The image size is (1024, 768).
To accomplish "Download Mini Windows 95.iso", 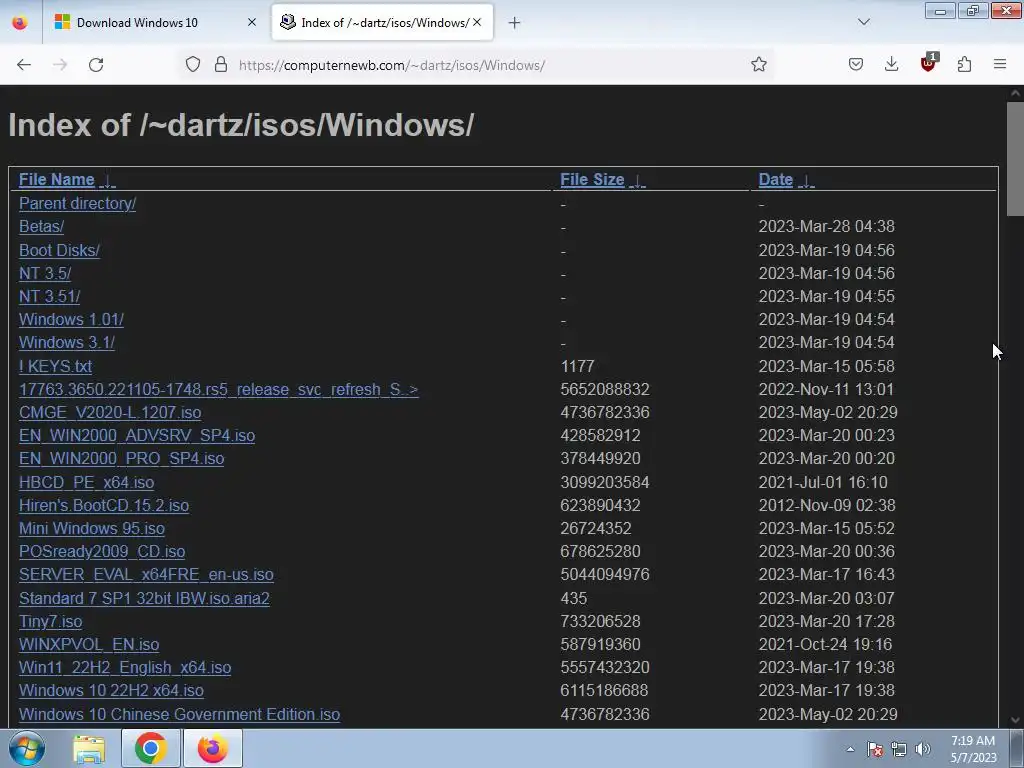I will point(92,528).
